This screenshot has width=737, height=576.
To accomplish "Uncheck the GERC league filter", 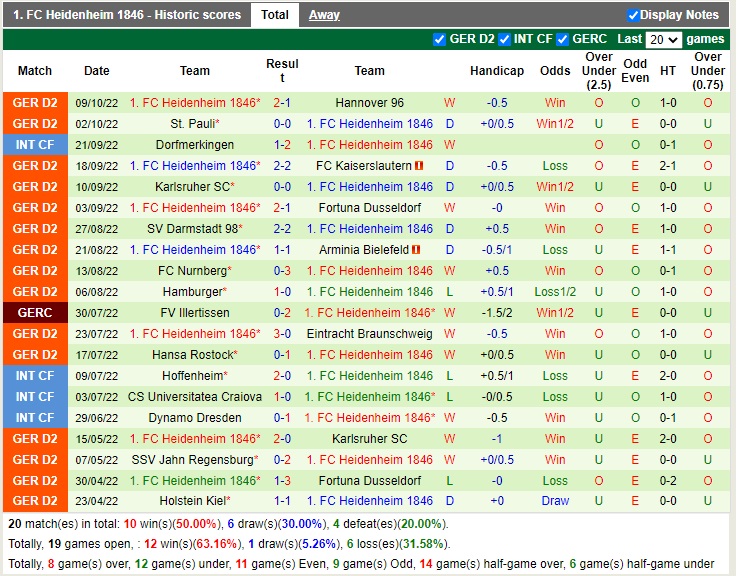I will pos(562,39).
